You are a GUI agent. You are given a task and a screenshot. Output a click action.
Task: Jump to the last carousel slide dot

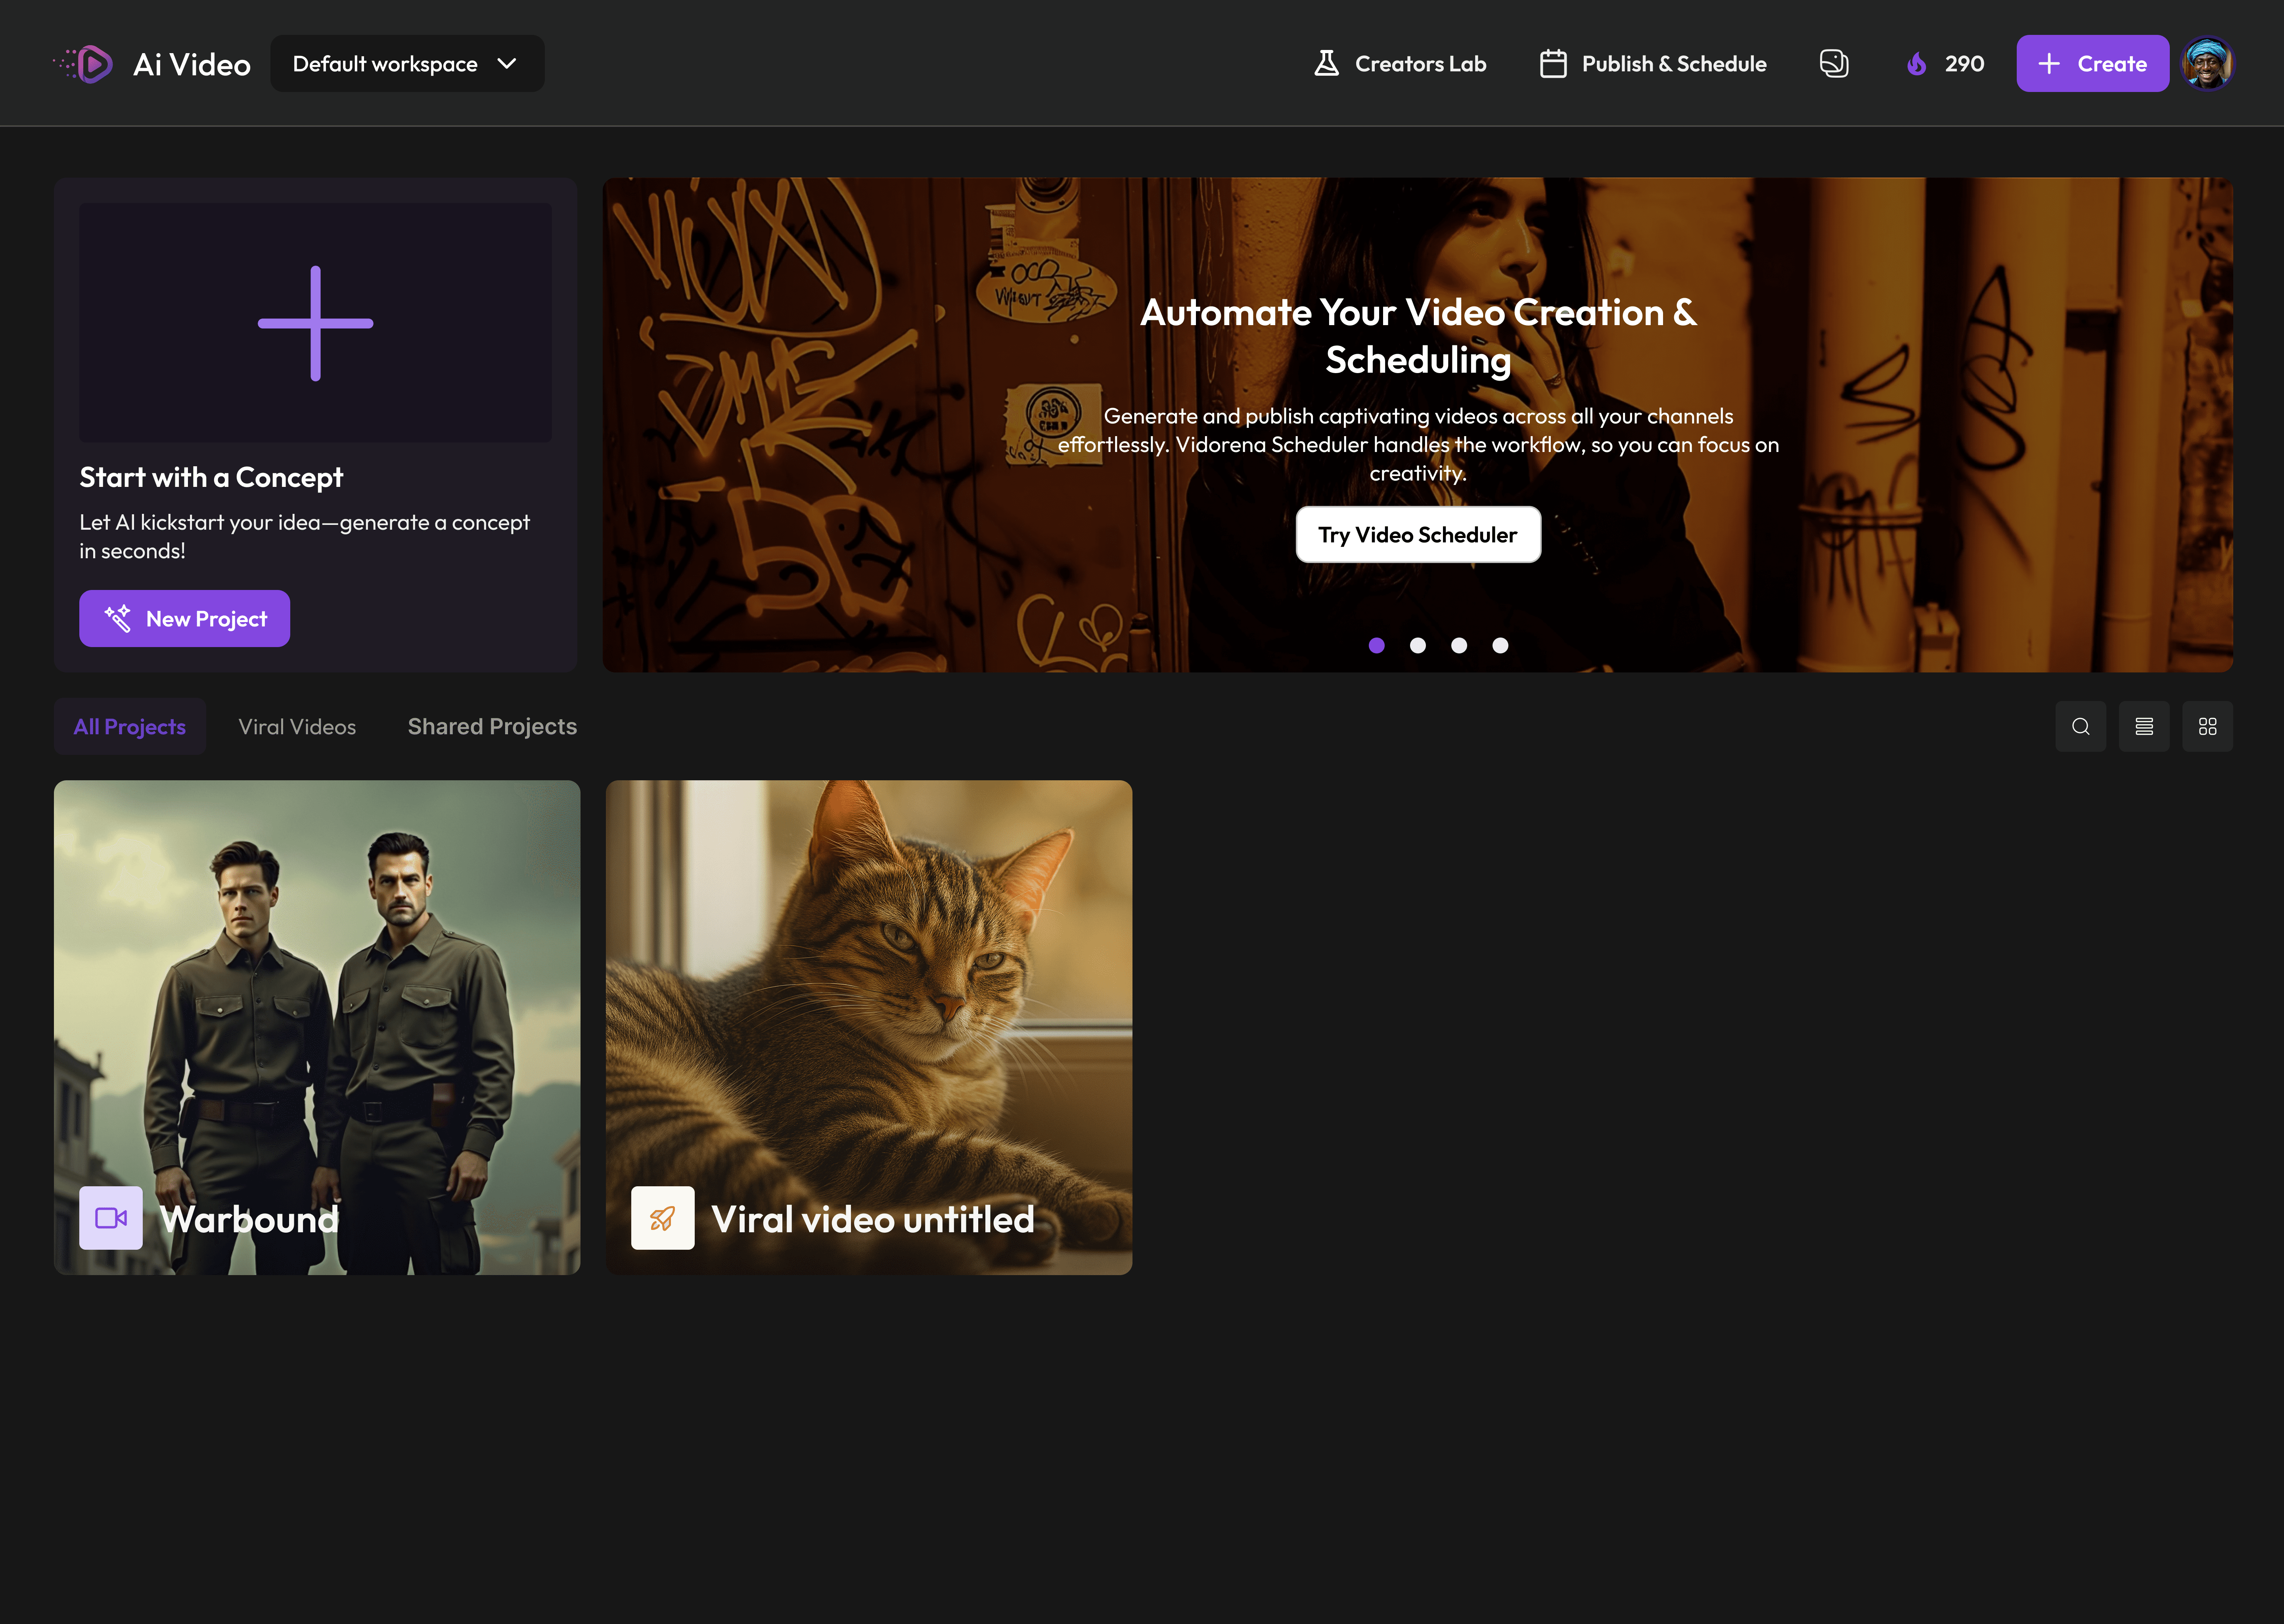1500,646
